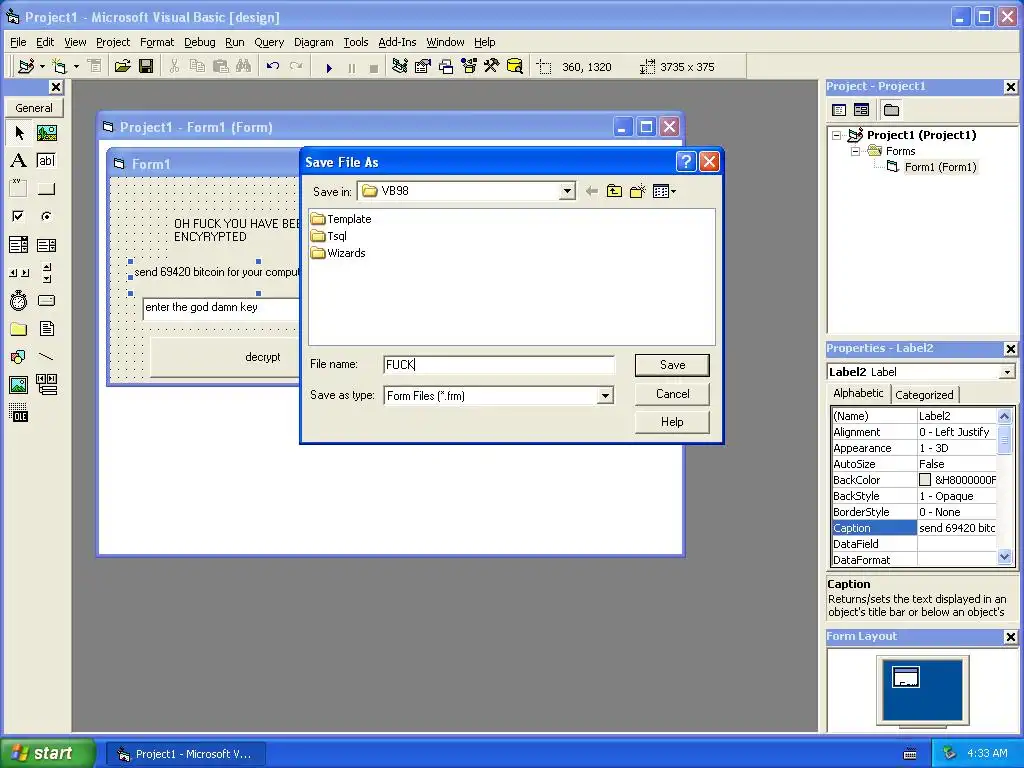Screen dimensions: 1024x768
Task: Open the Save in VB98 dropdown
Action: click(x=567, y=191)
